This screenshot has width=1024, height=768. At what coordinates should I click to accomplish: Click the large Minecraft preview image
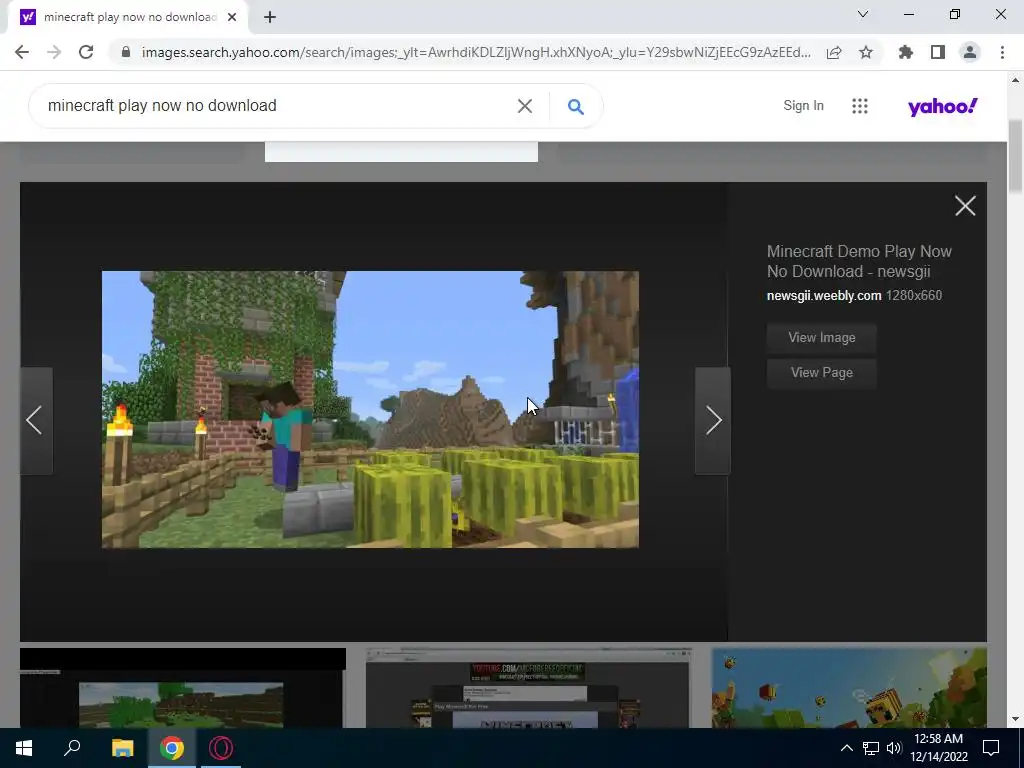(x=370, y=409)
